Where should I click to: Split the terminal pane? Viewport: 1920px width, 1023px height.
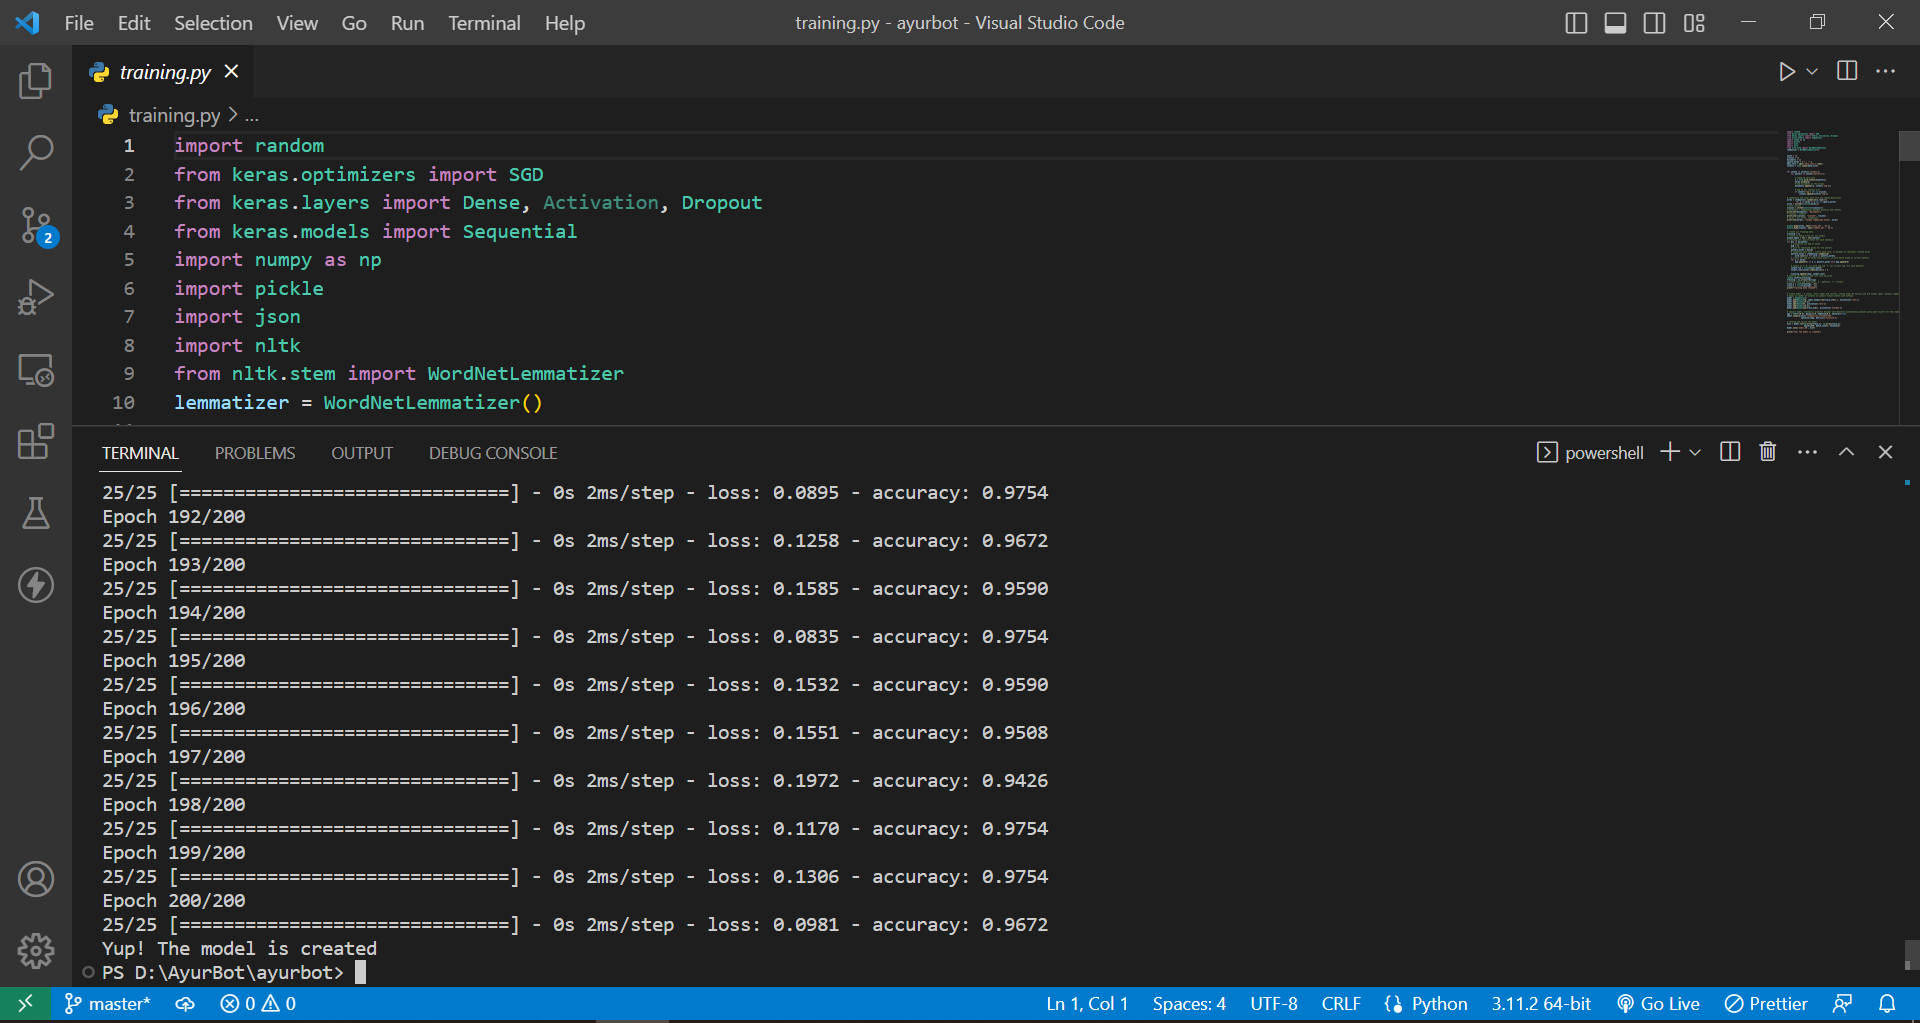tap(1730, 452)
